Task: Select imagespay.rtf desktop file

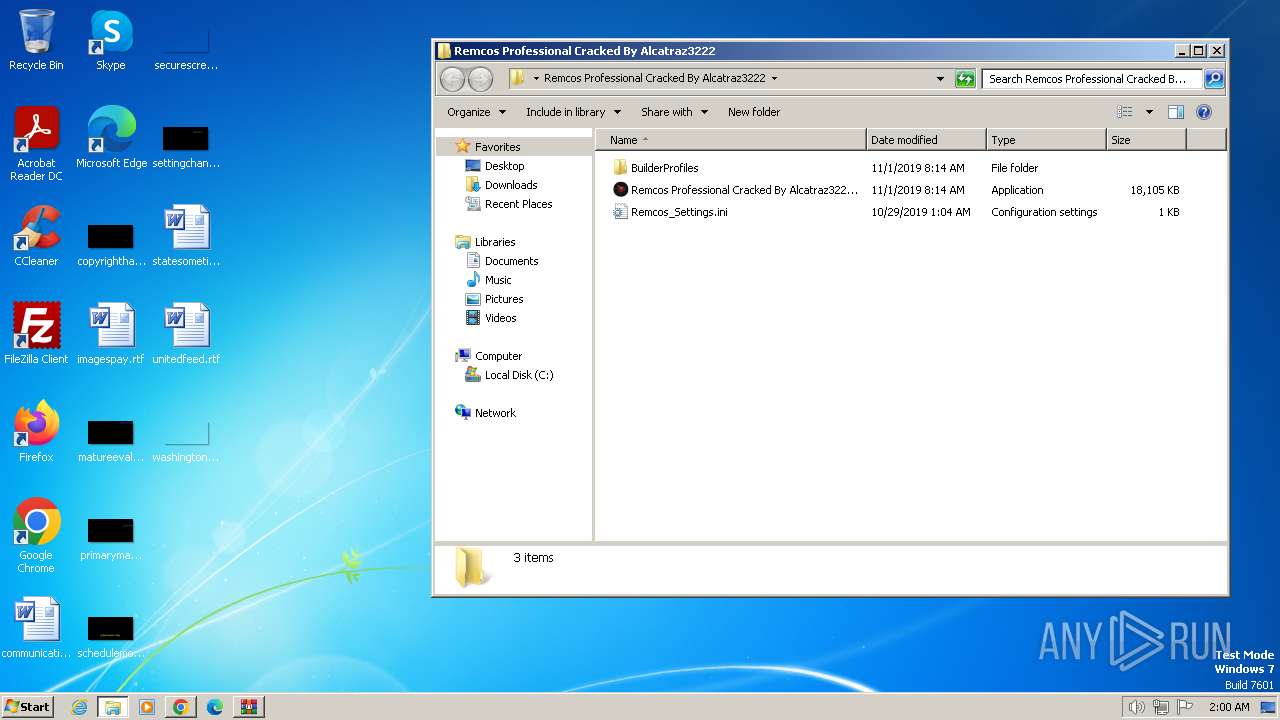Action: [111, 334]
